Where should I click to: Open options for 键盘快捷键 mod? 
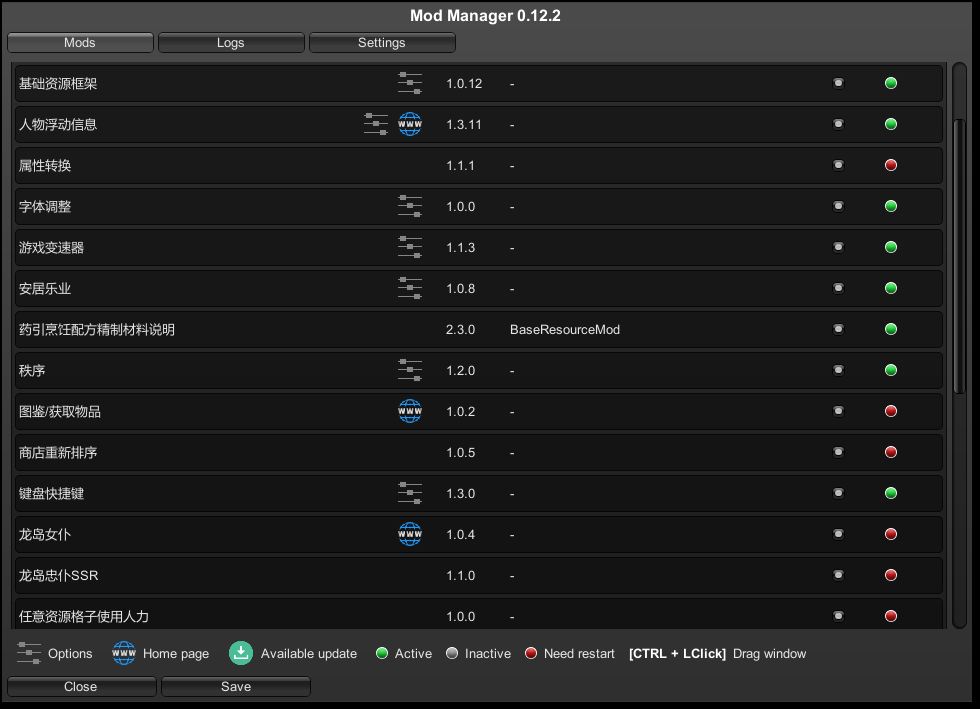pos(410,493)
